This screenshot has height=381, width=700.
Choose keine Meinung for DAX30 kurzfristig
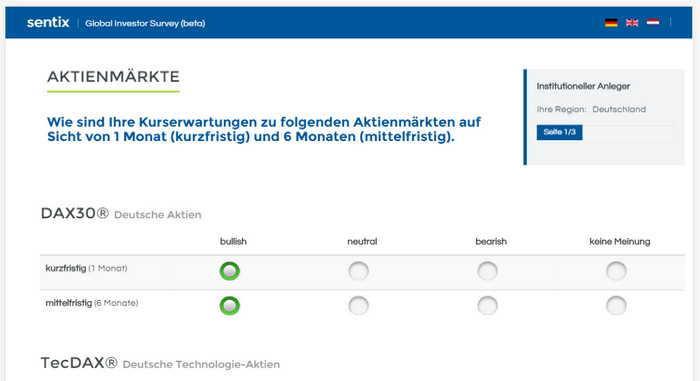[x=616, y=271]
